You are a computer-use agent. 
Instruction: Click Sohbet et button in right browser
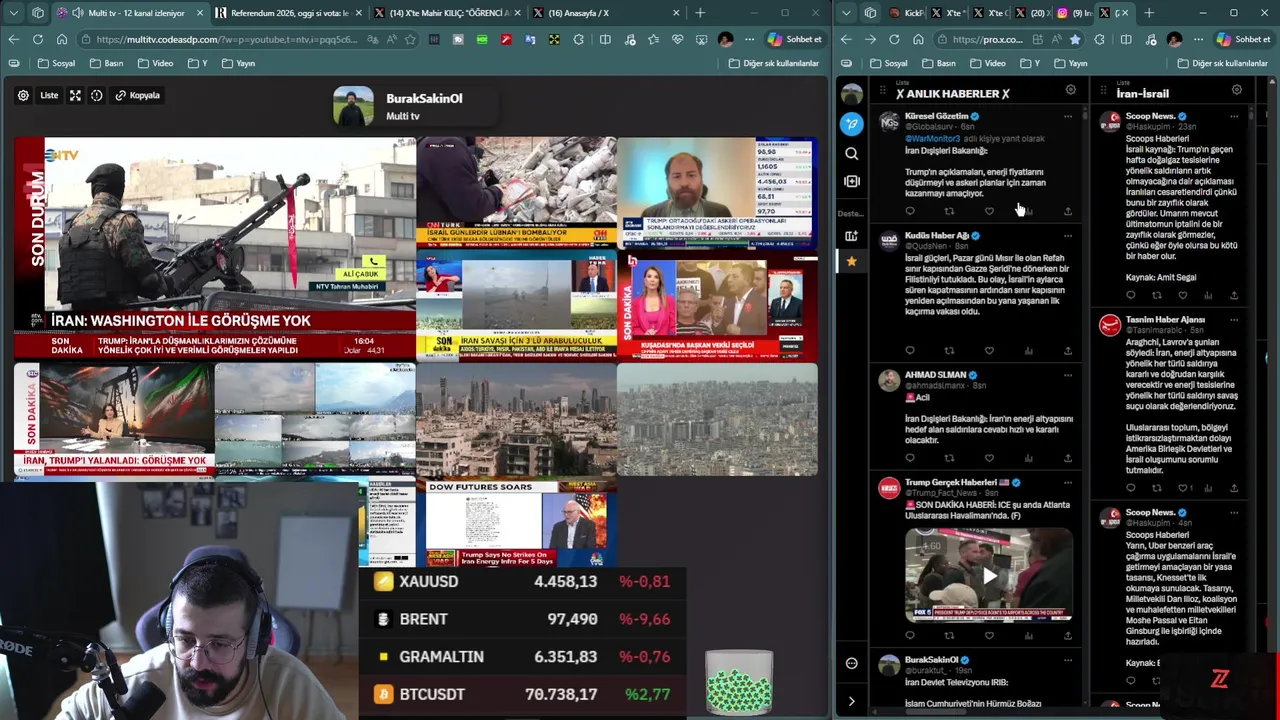tap(1243, 39)
